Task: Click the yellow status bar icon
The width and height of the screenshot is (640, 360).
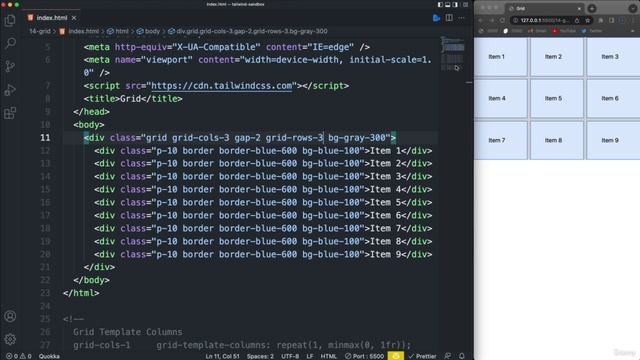Action: pos(396,356)
